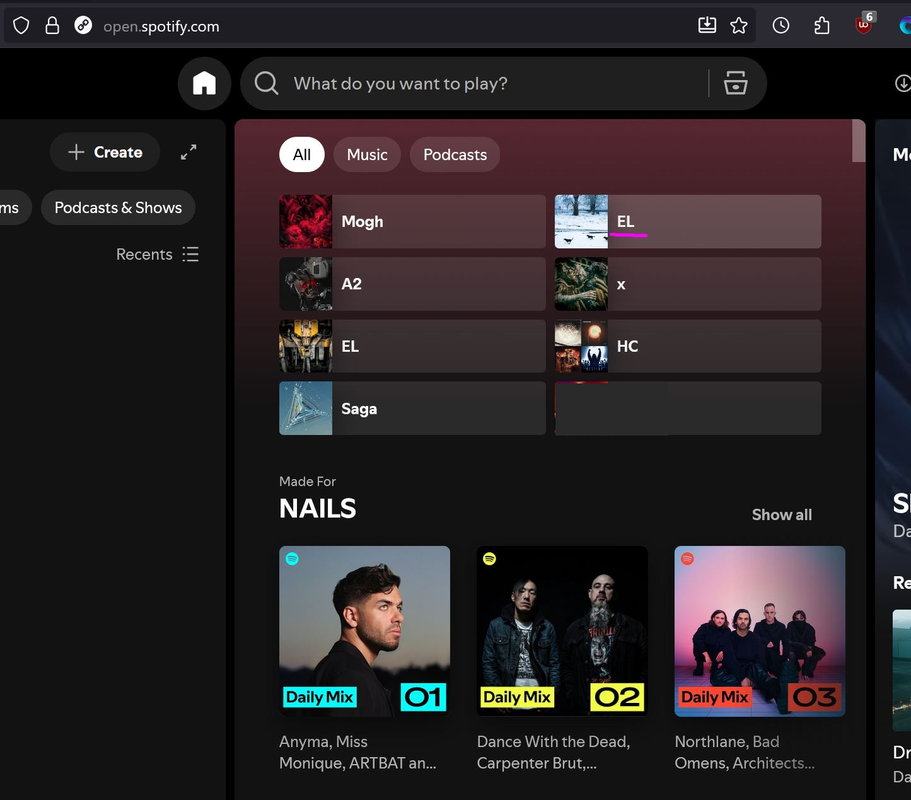Open Daily Mix 03 cover thumbnail
911x800 pixels.
click(759, 631)
